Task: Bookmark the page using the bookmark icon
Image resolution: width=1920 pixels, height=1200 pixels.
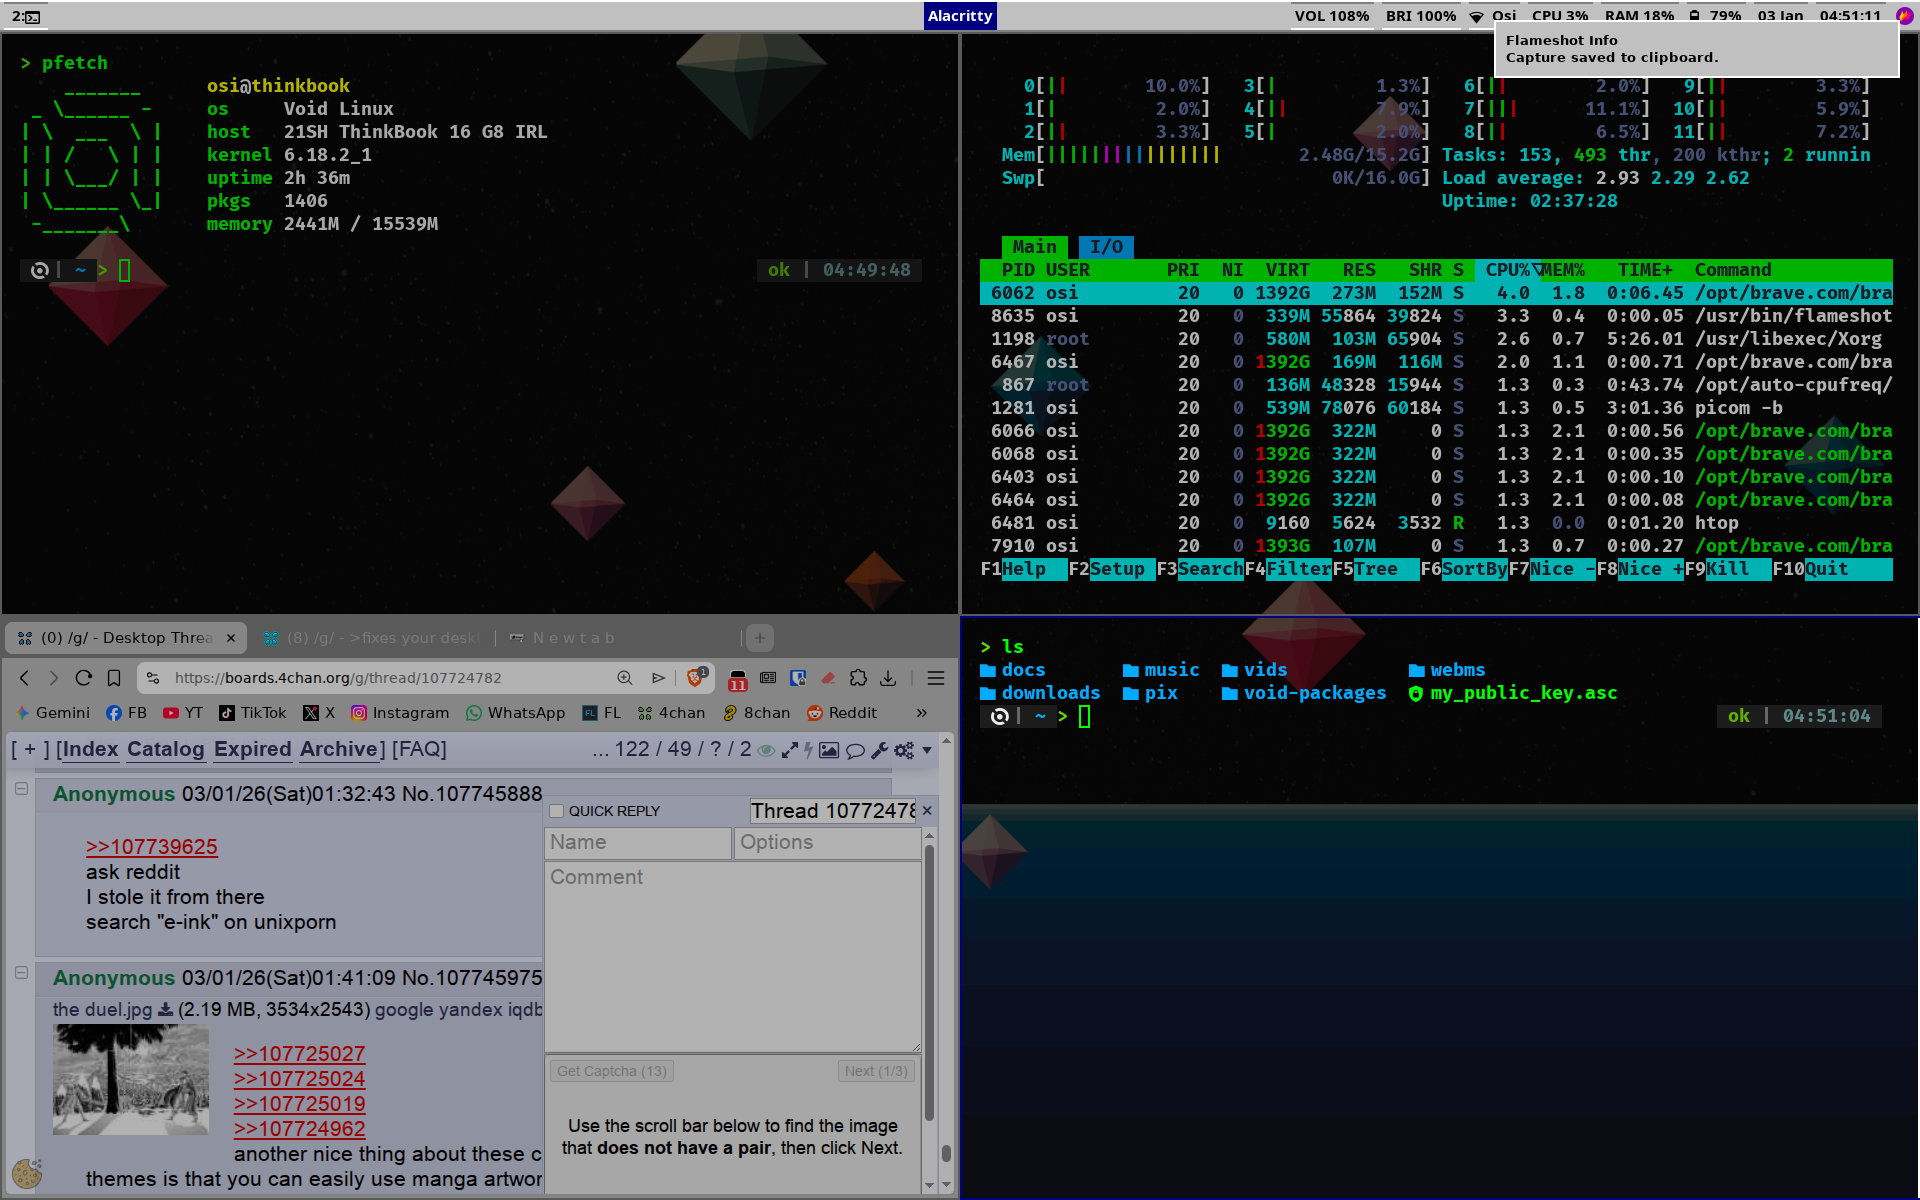Action: (114, 678)
